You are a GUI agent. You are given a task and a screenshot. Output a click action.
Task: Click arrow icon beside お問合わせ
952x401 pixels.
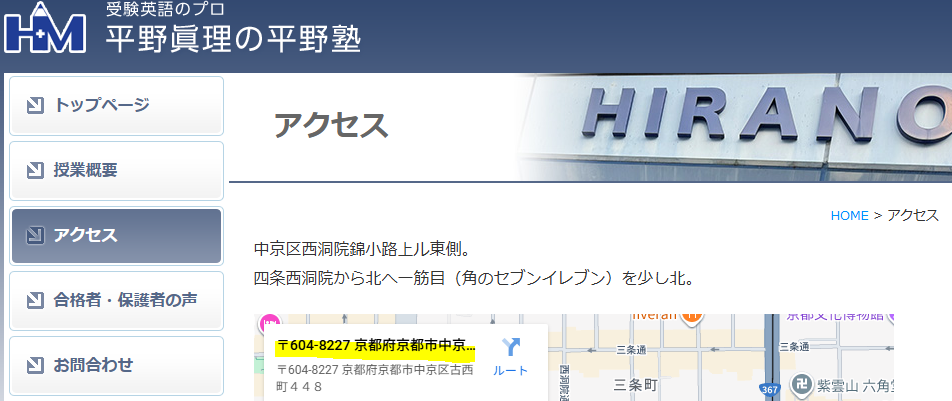pos(35,365)
